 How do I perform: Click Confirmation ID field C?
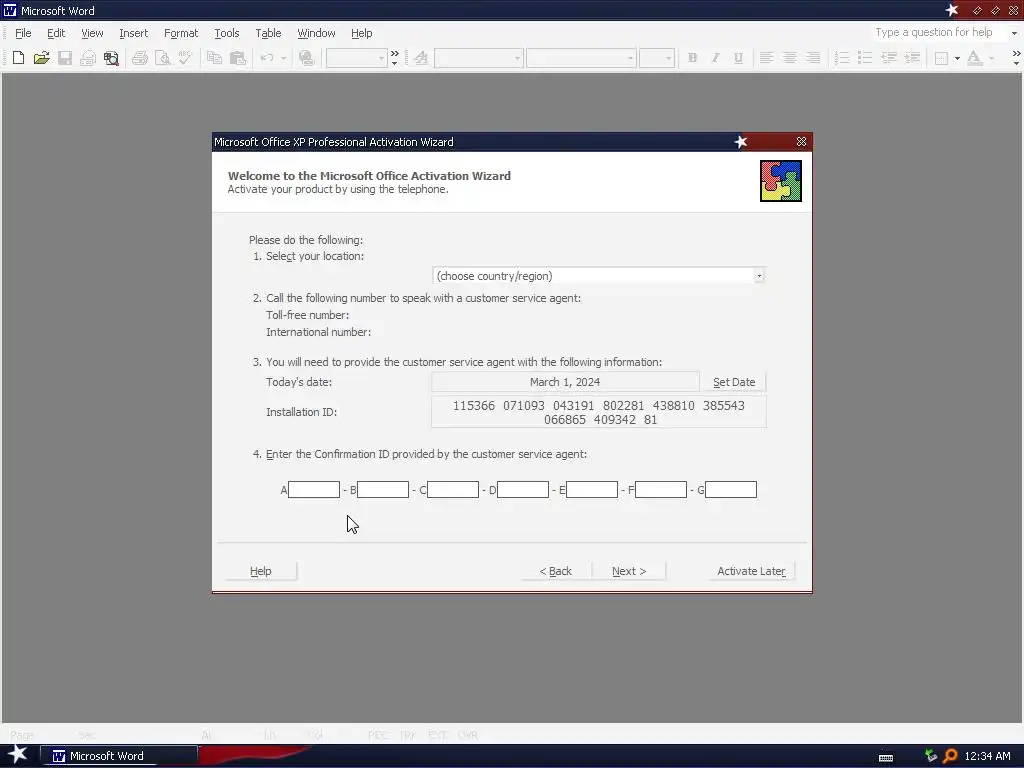pos(453,489)
